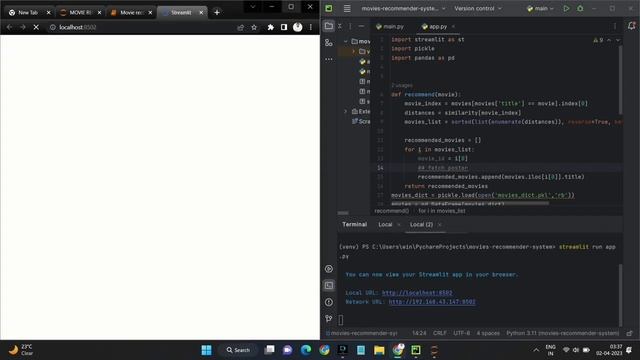
Task: Jump to next highlighted error arrow
Action: 618,40
